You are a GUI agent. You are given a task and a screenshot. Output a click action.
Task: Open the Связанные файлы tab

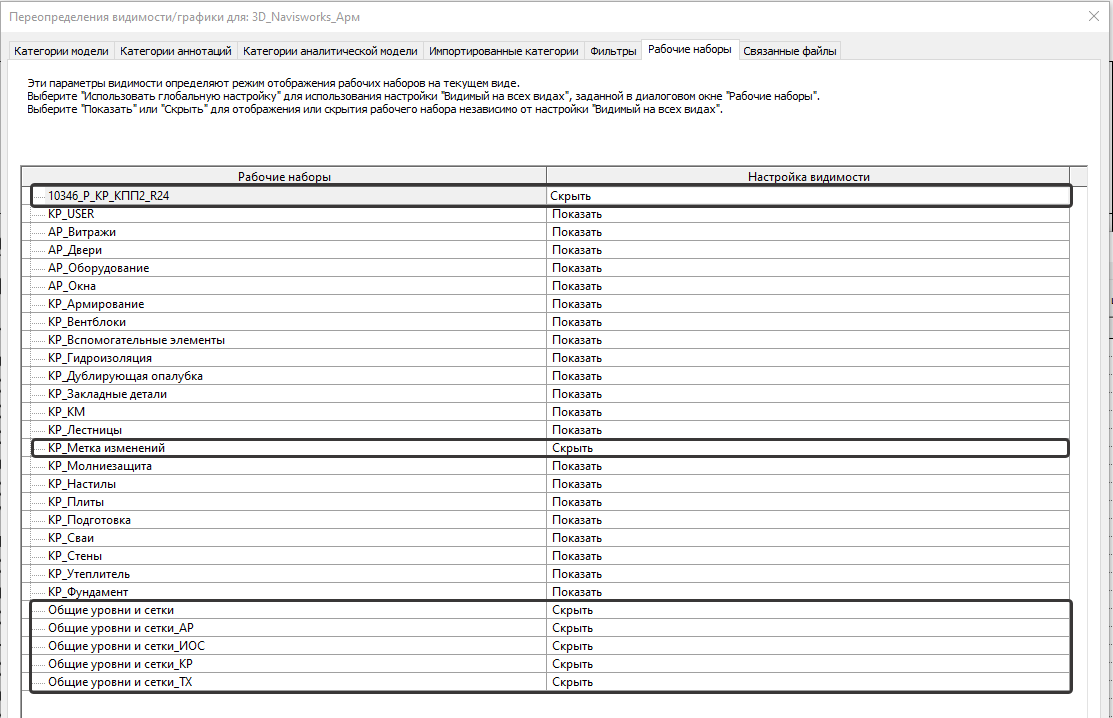click(x=790, y=51)
